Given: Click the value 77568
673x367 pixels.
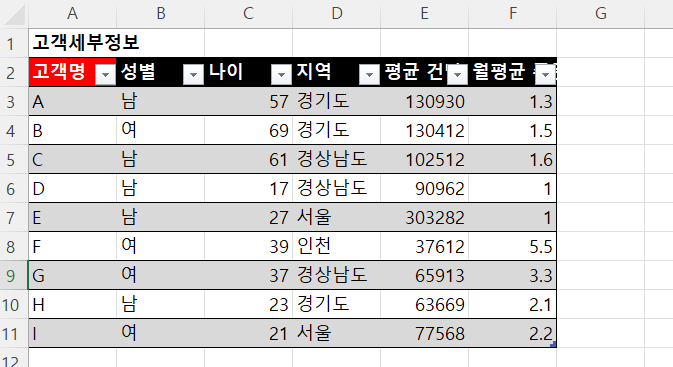Looking at the screenshot, I should (424, 333).
